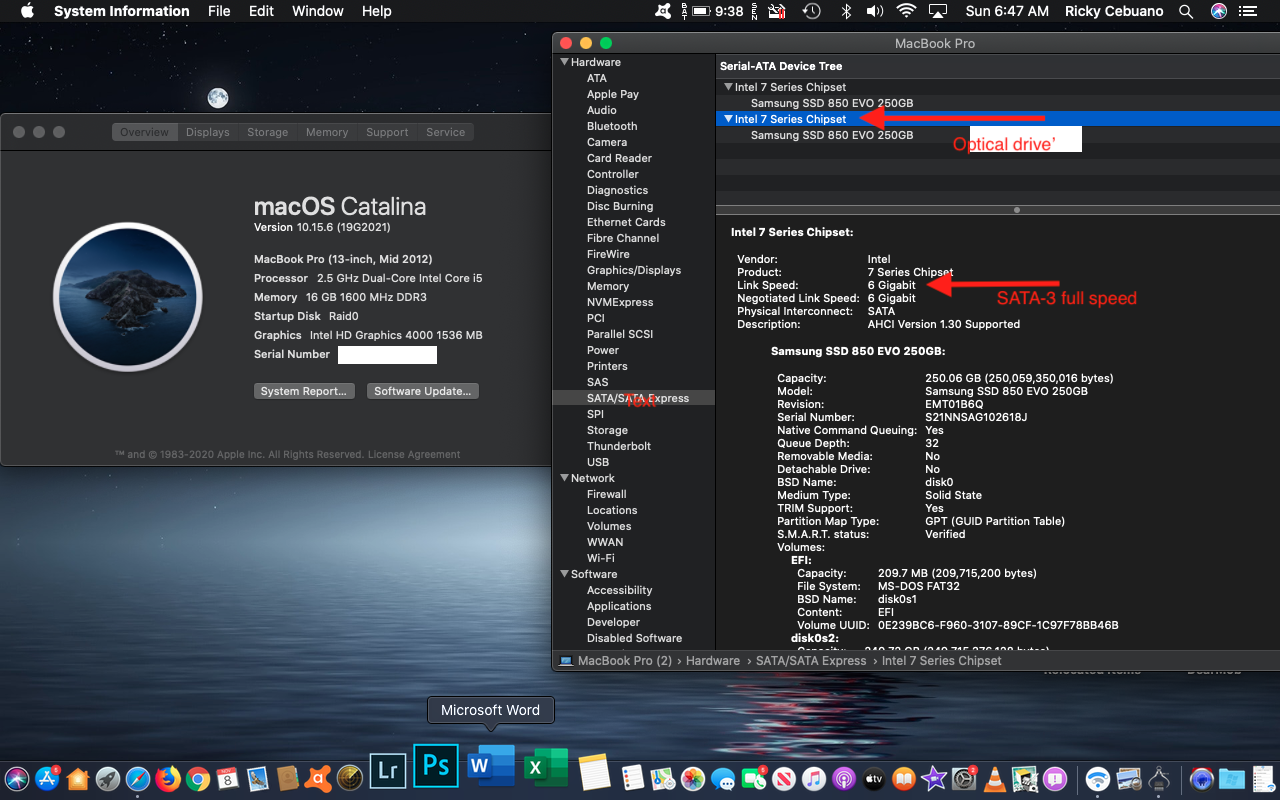The height and width of the screenshot is (800, 1280).
Task: Collapse the first Intel 7 Series Chipset triangle
Action: (x=728, y=87)
